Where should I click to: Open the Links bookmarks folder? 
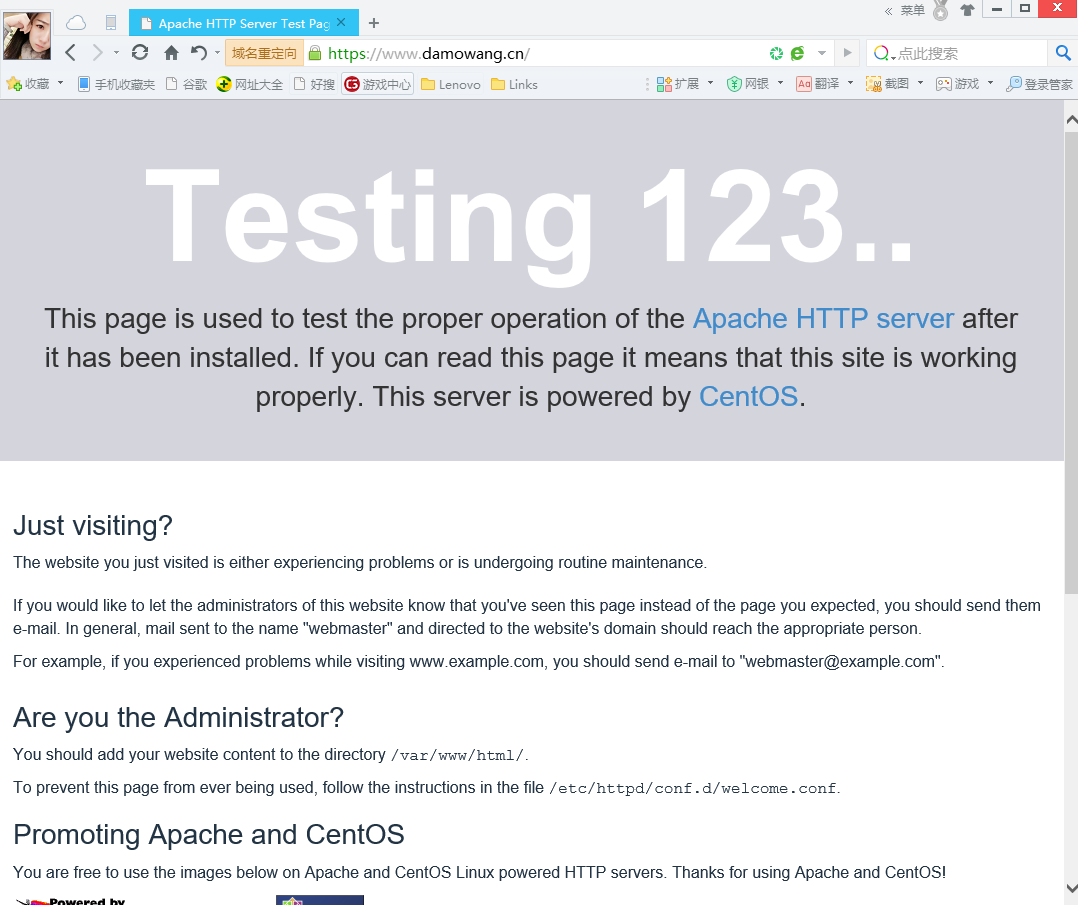click(514, 84)
